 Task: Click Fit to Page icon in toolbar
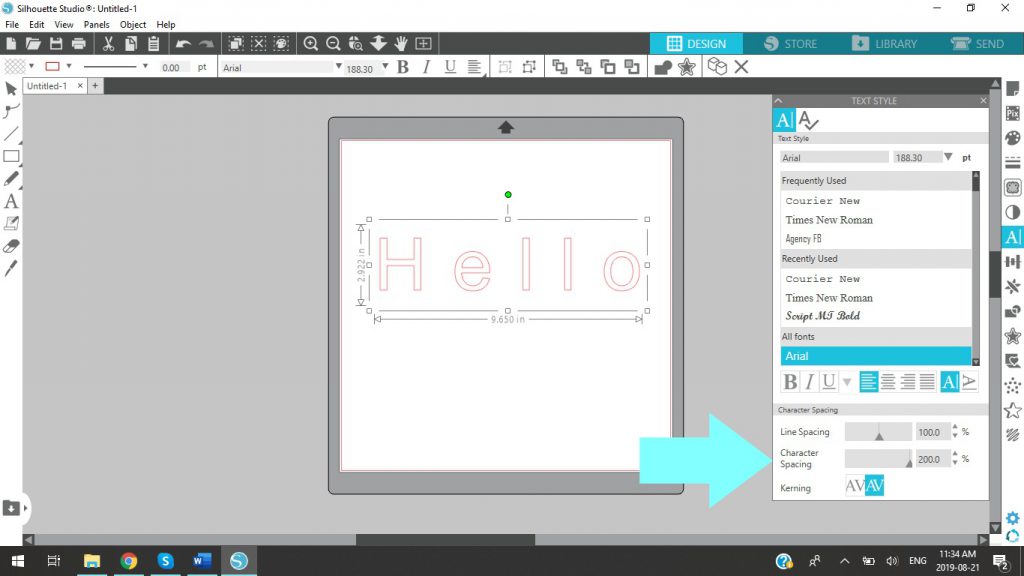click(x=423, y=44)
